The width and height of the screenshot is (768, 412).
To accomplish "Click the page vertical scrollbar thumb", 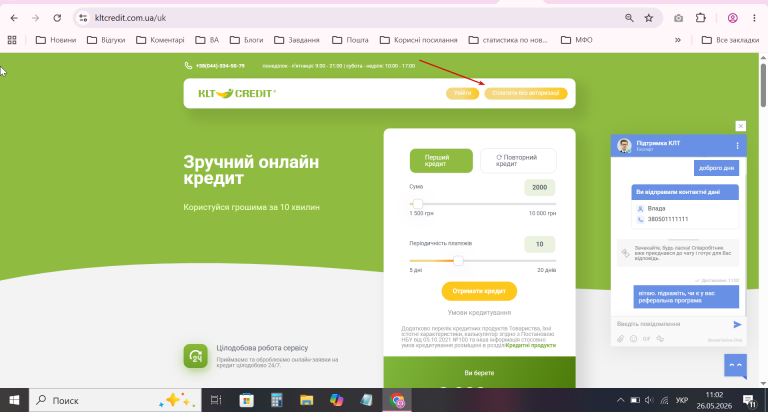I will (764, 85).
